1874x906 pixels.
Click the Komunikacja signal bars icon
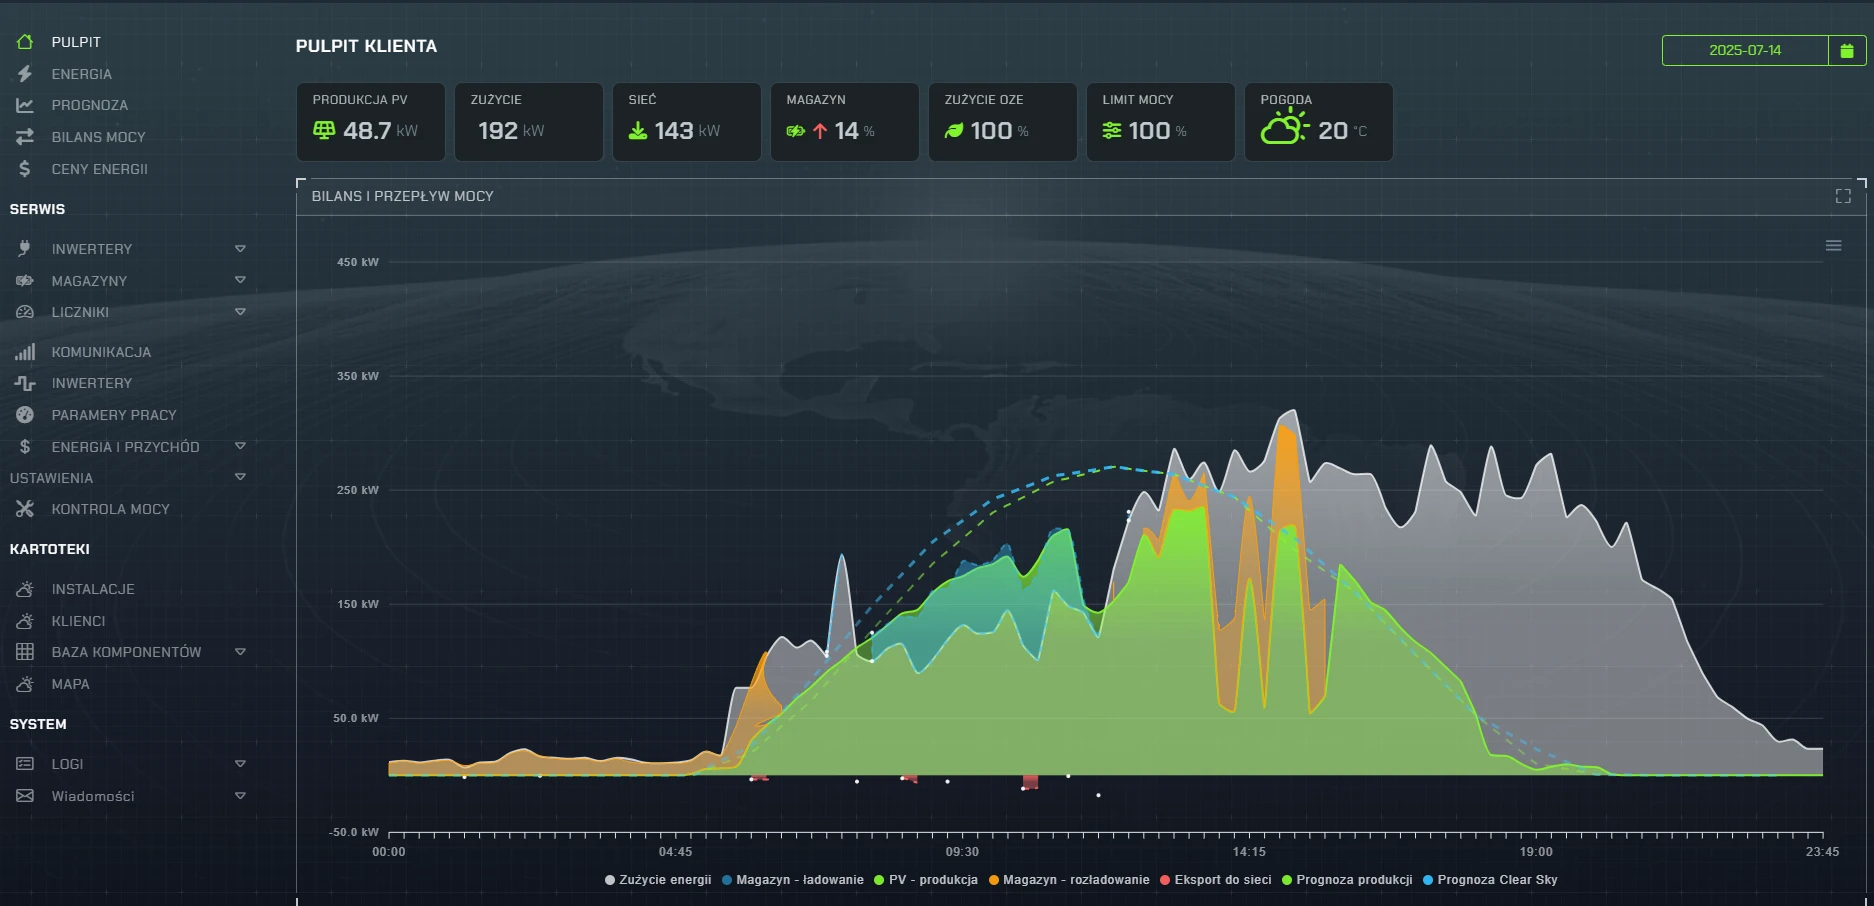25,352
